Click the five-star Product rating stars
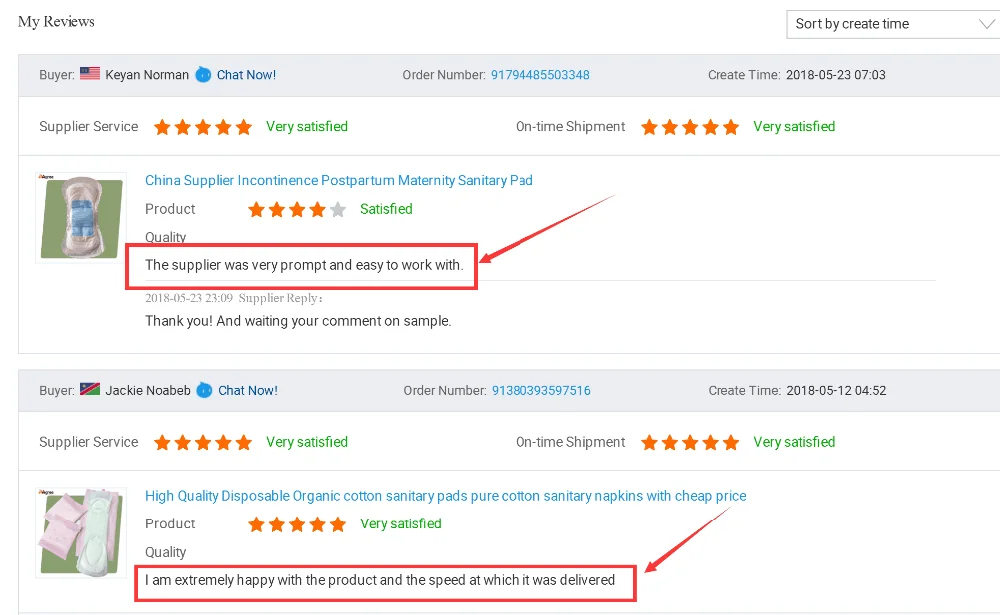 (297, 524)
